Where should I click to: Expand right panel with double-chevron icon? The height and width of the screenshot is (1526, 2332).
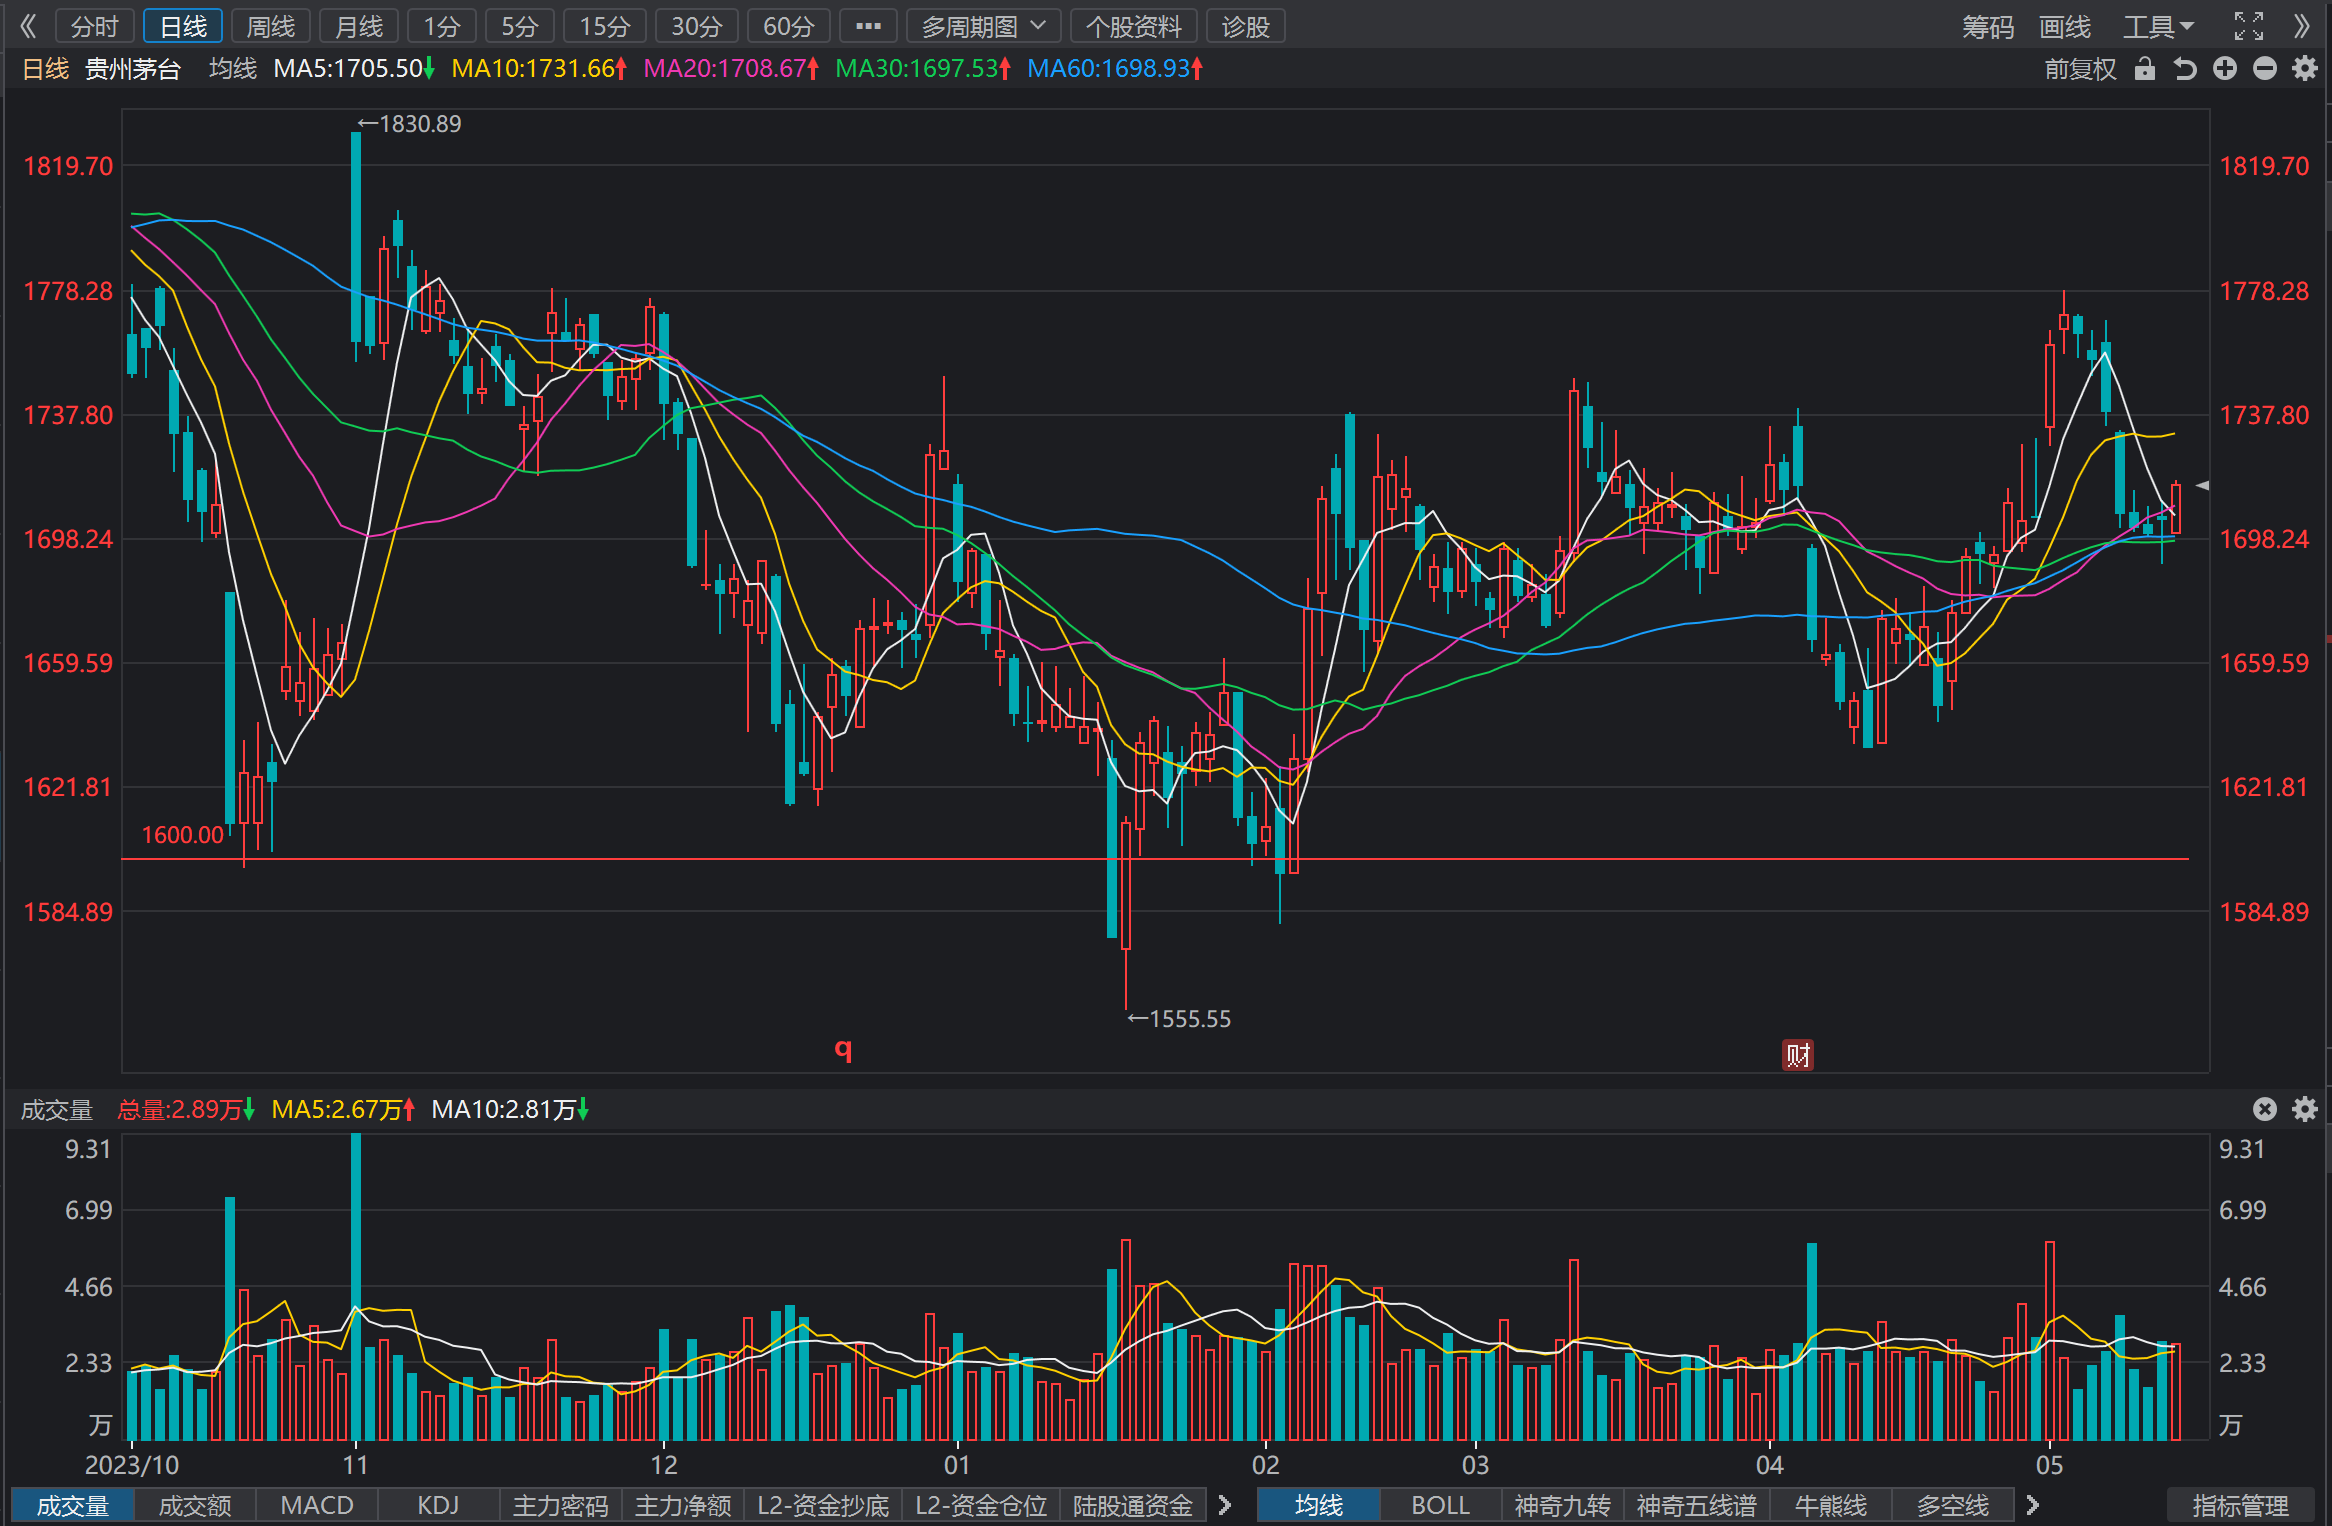[2301, 26]
